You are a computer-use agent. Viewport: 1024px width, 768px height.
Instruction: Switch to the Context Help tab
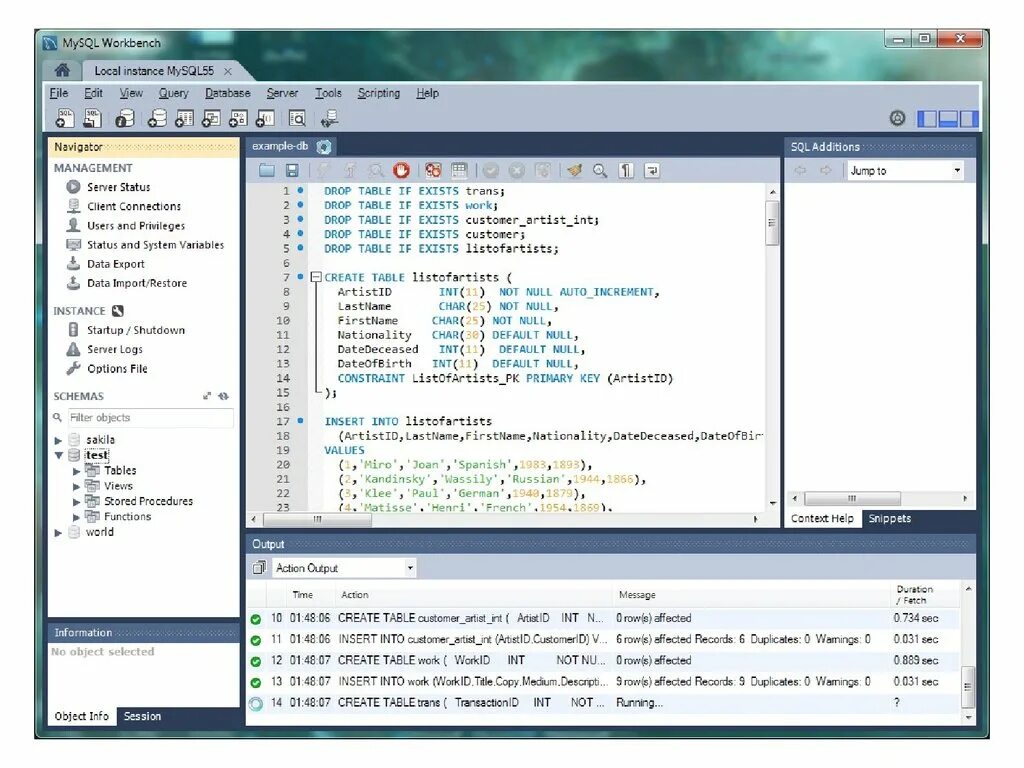tap(822, 519)
